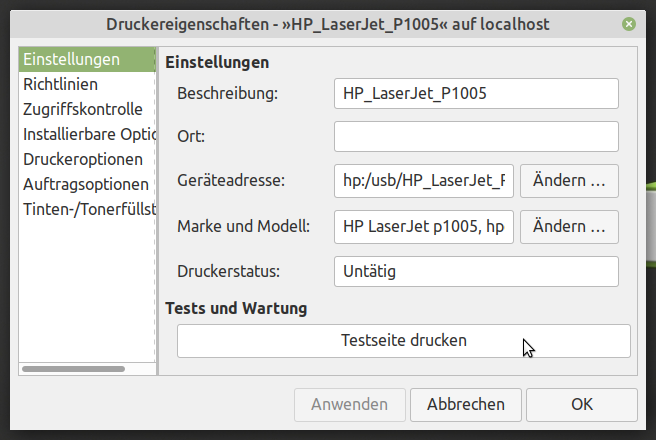Click the Geräteadresse text field
Screen dimensions: 656x440
point(424,180)
